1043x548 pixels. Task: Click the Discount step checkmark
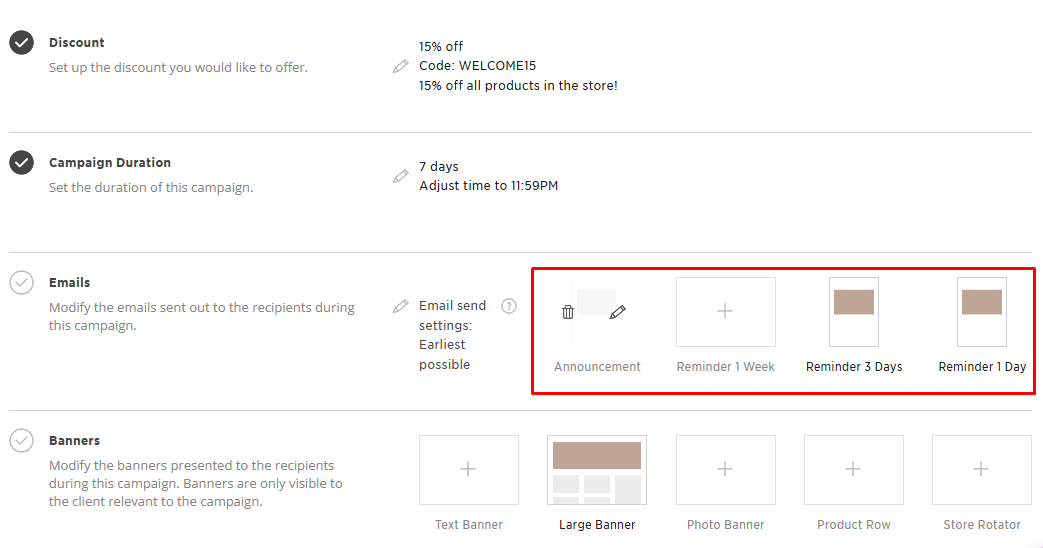coord(22,42)
